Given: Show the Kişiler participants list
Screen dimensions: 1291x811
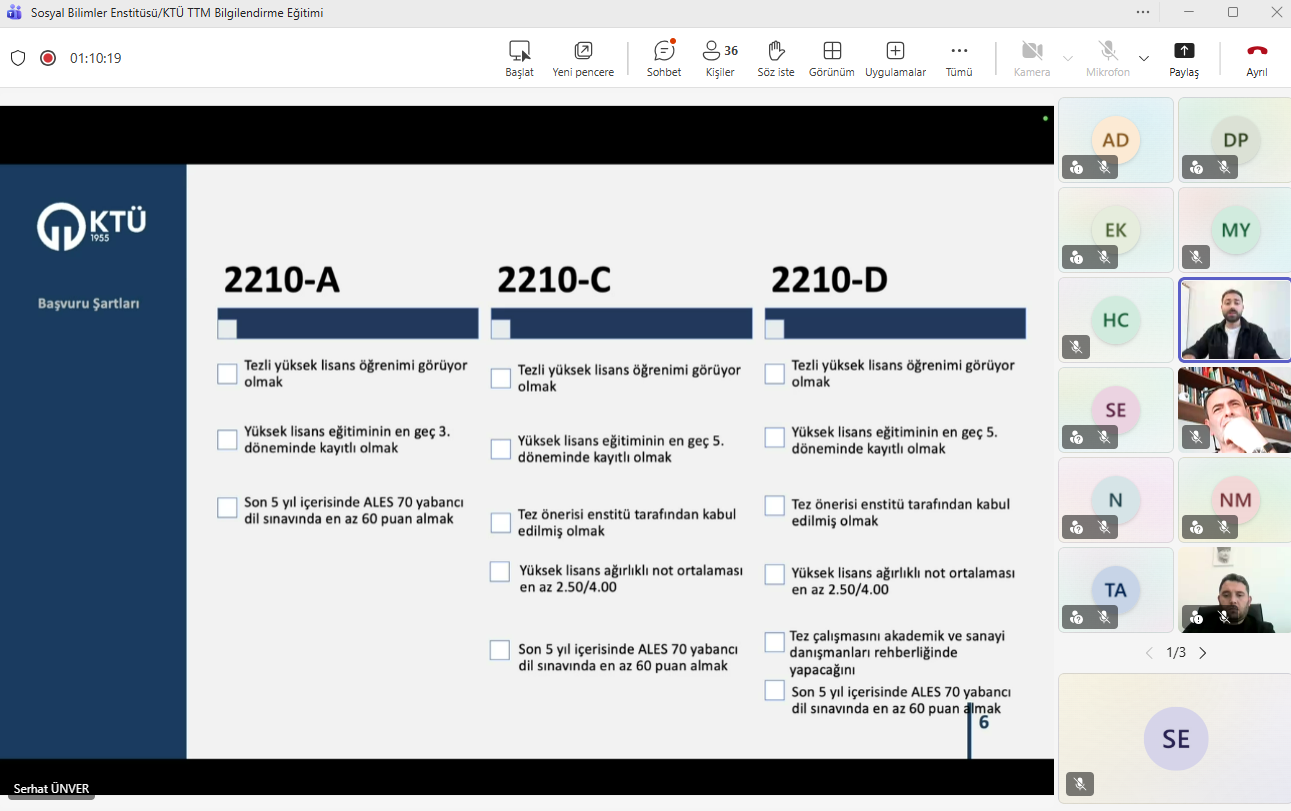Looking at the screenshot, I should (720, 58).
